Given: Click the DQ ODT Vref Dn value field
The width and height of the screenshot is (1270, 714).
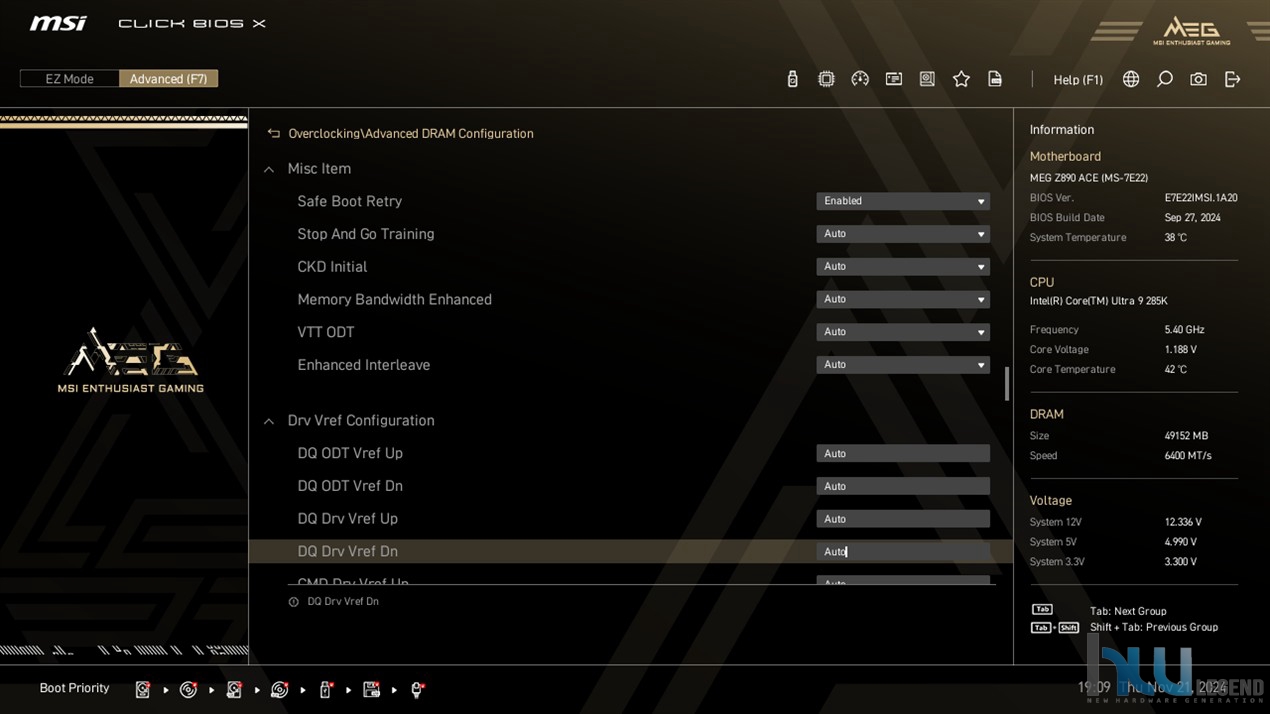Looking at the screenshot, I should (903, 486).
